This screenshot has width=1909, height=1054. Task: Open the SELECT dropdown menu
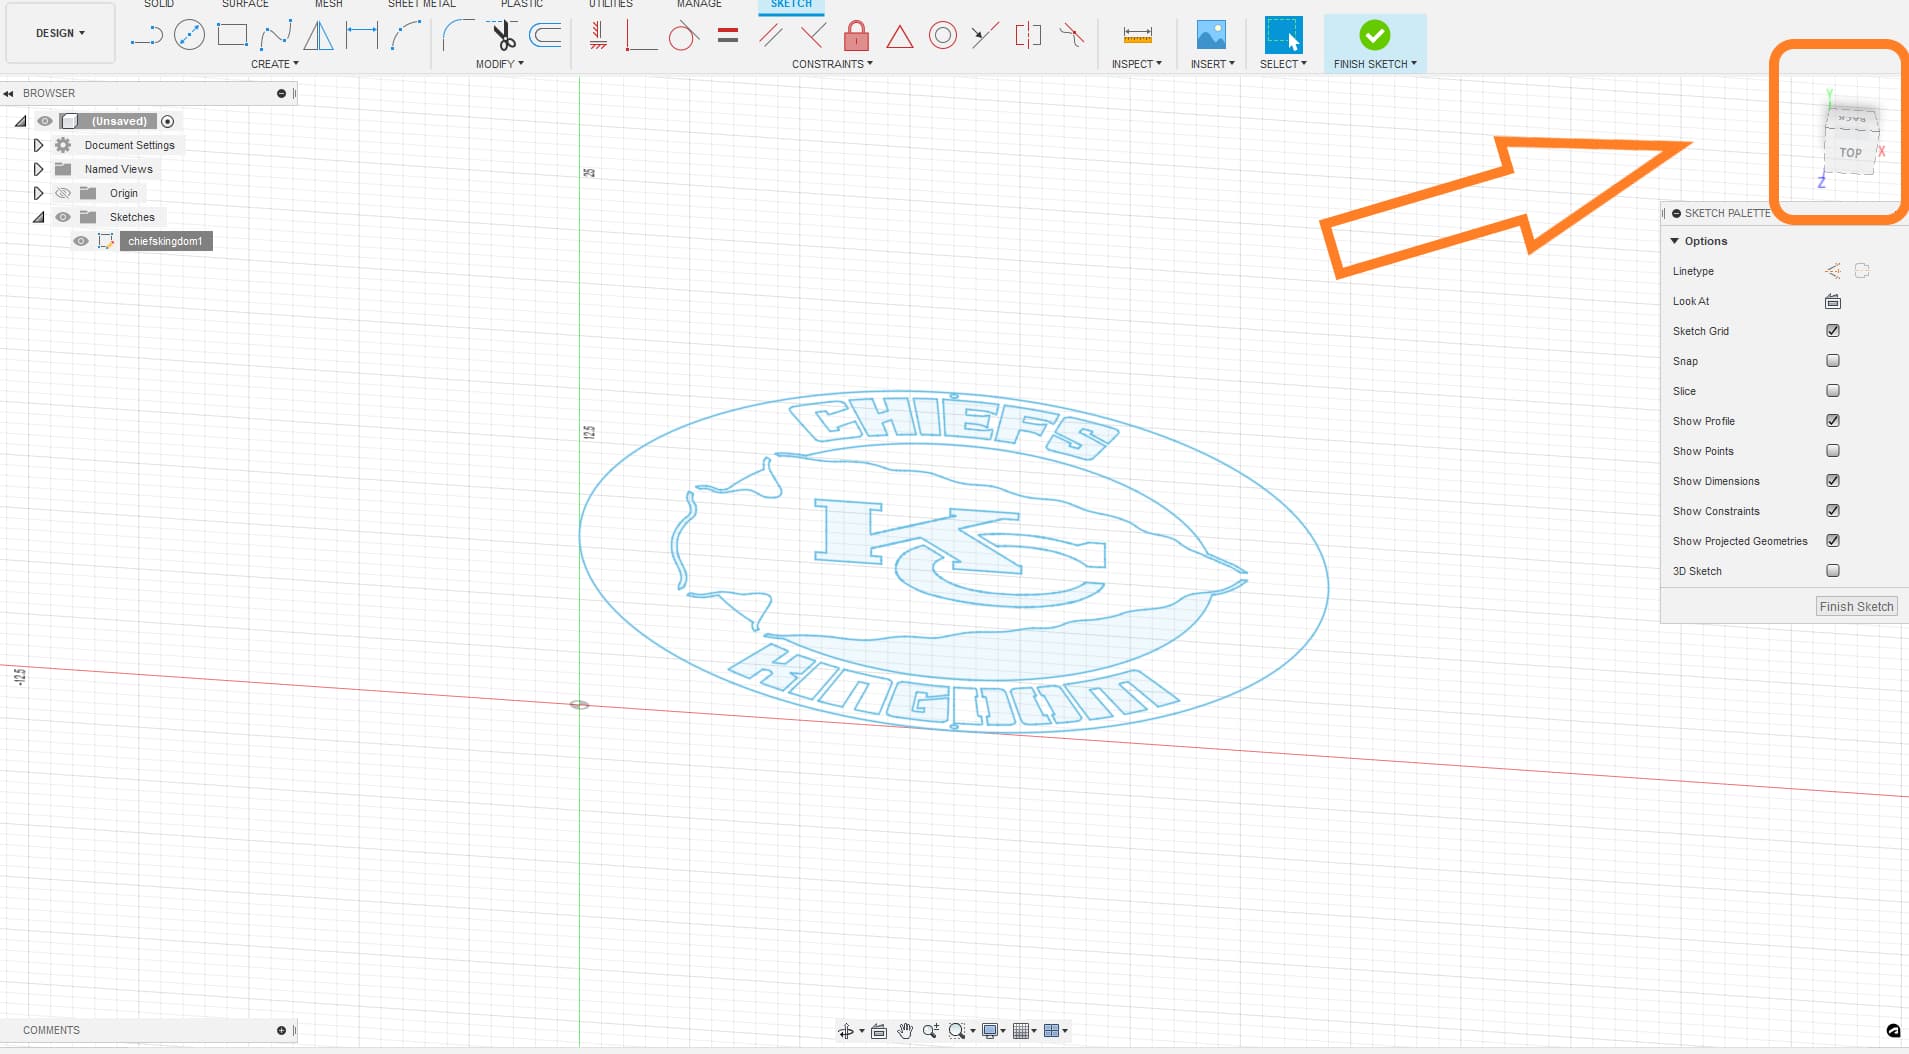(x=1283, y=64)
